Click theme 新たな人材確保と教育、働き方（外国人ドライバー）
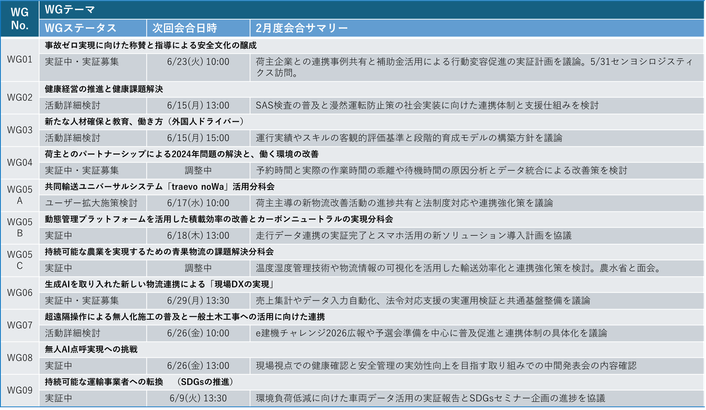Viewport: 706px width, 410px height. 146,122
